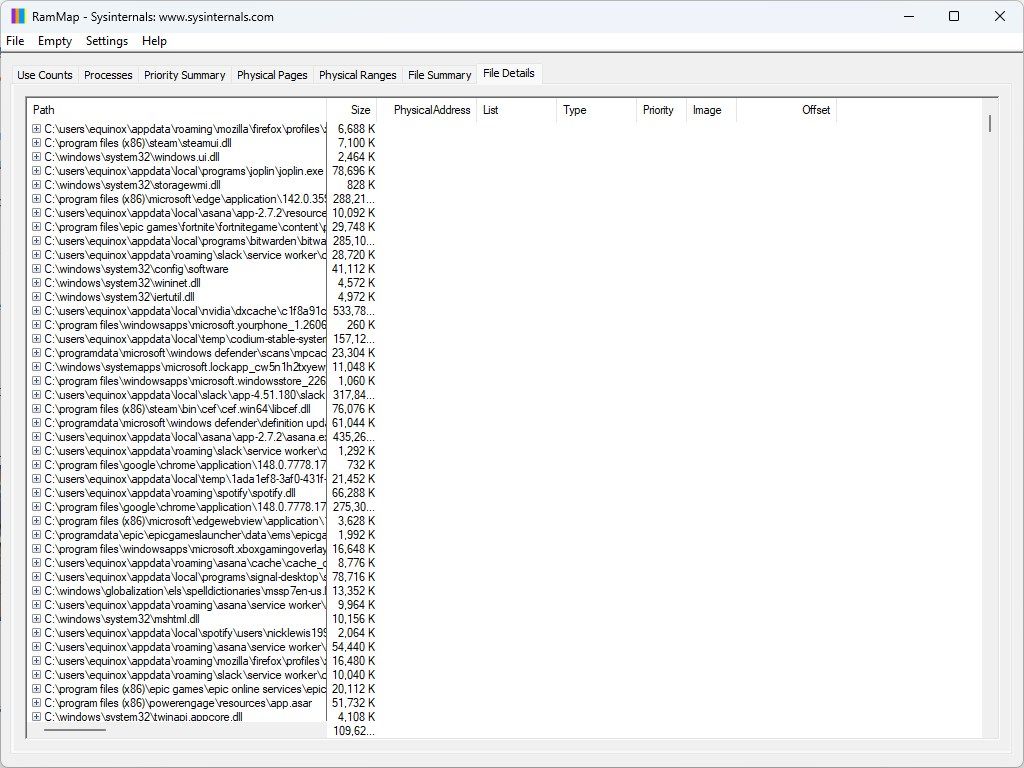
Task: Click the 41,112 K size value
Action: (353, 269)
